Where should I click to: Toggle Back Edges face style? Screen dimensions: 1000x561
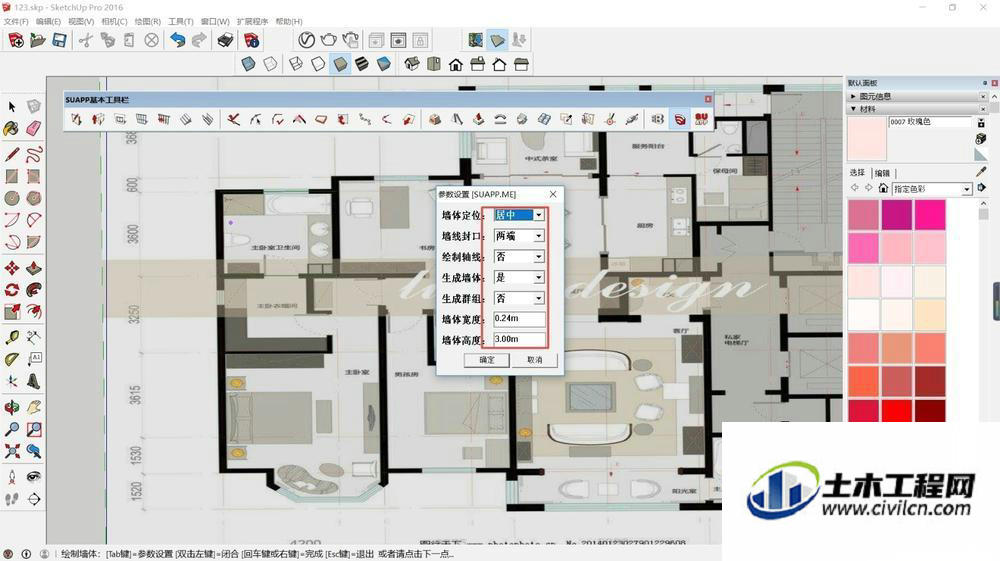point(270,64)
